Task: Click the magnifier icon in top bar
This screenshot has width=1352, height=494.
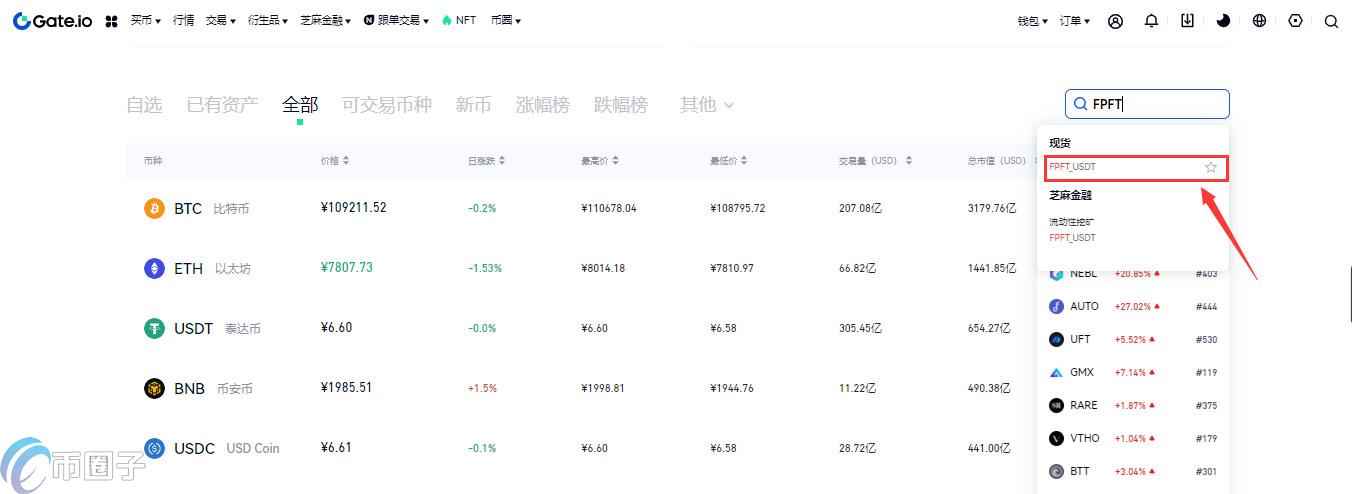Action: click(x=1331, y=21)
